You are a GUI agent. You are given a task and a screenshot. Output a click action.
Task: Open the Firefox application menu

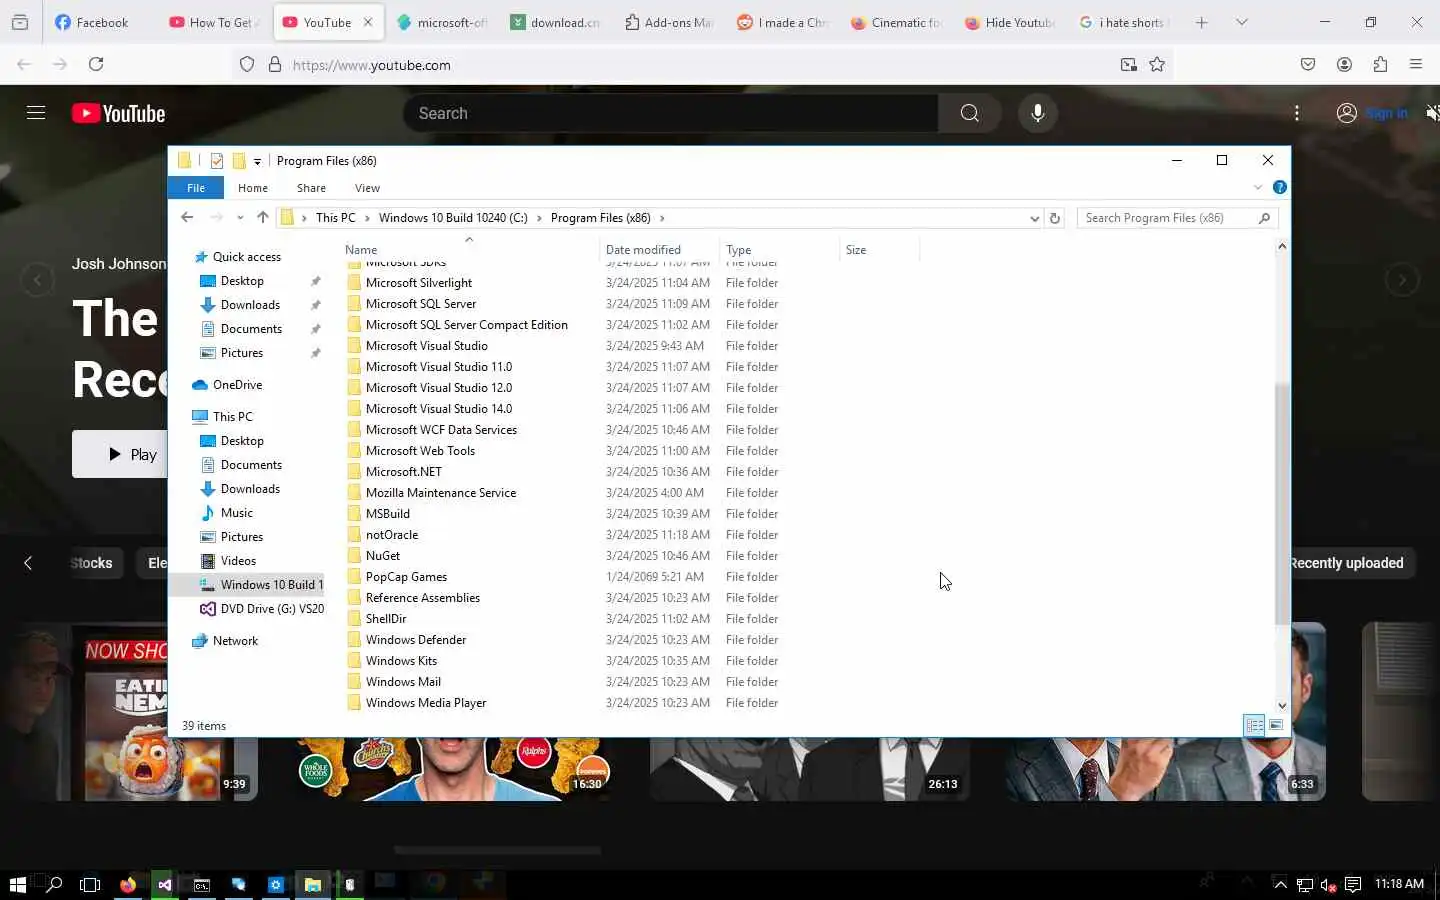coord(1416,64)
